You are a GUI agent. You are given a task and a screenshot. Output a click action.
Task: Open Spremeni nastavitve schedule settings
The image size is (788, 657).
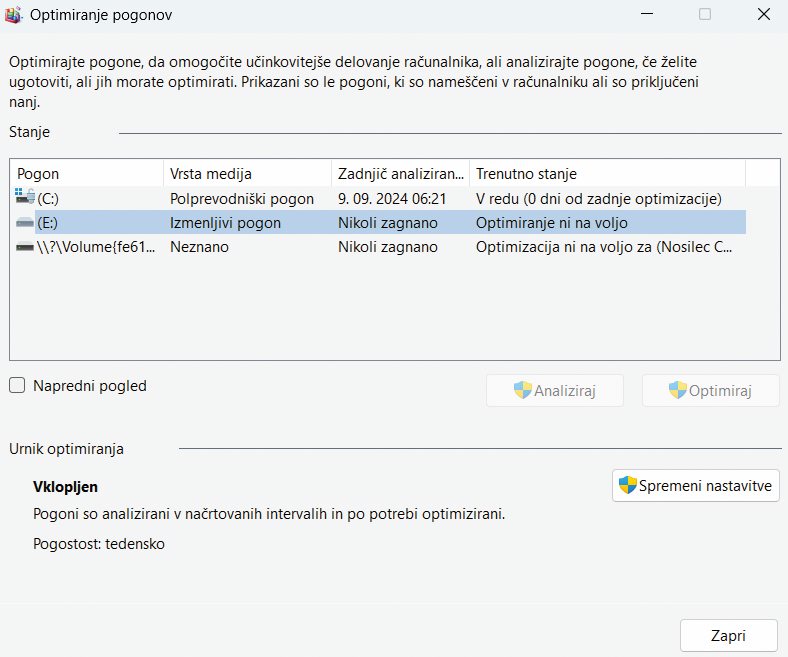point(696,486)
